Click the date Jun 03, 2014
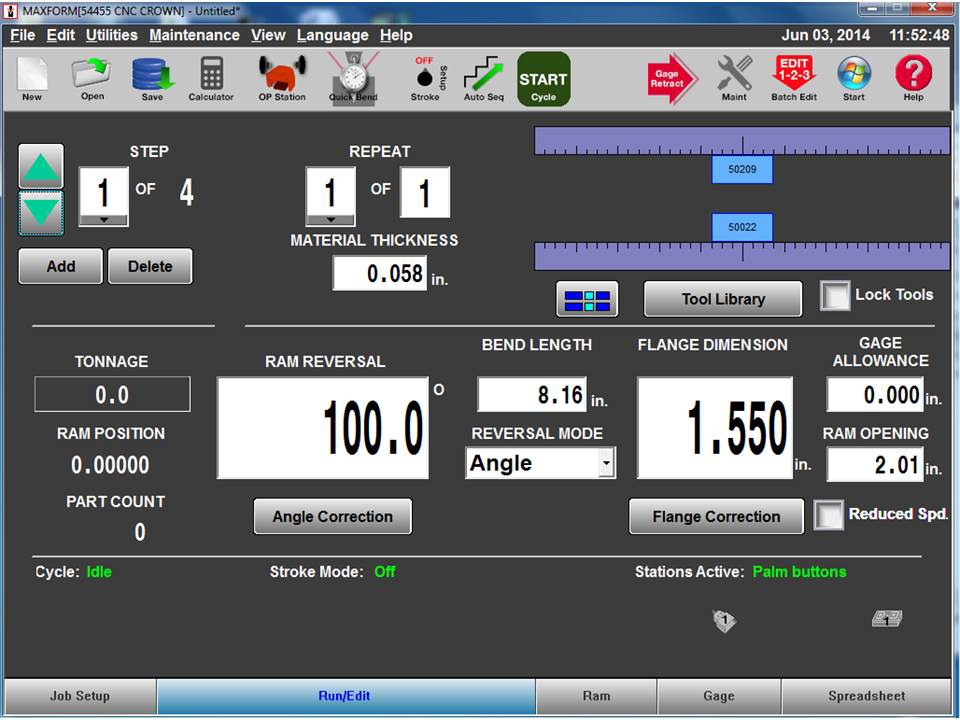 [825, 35]
